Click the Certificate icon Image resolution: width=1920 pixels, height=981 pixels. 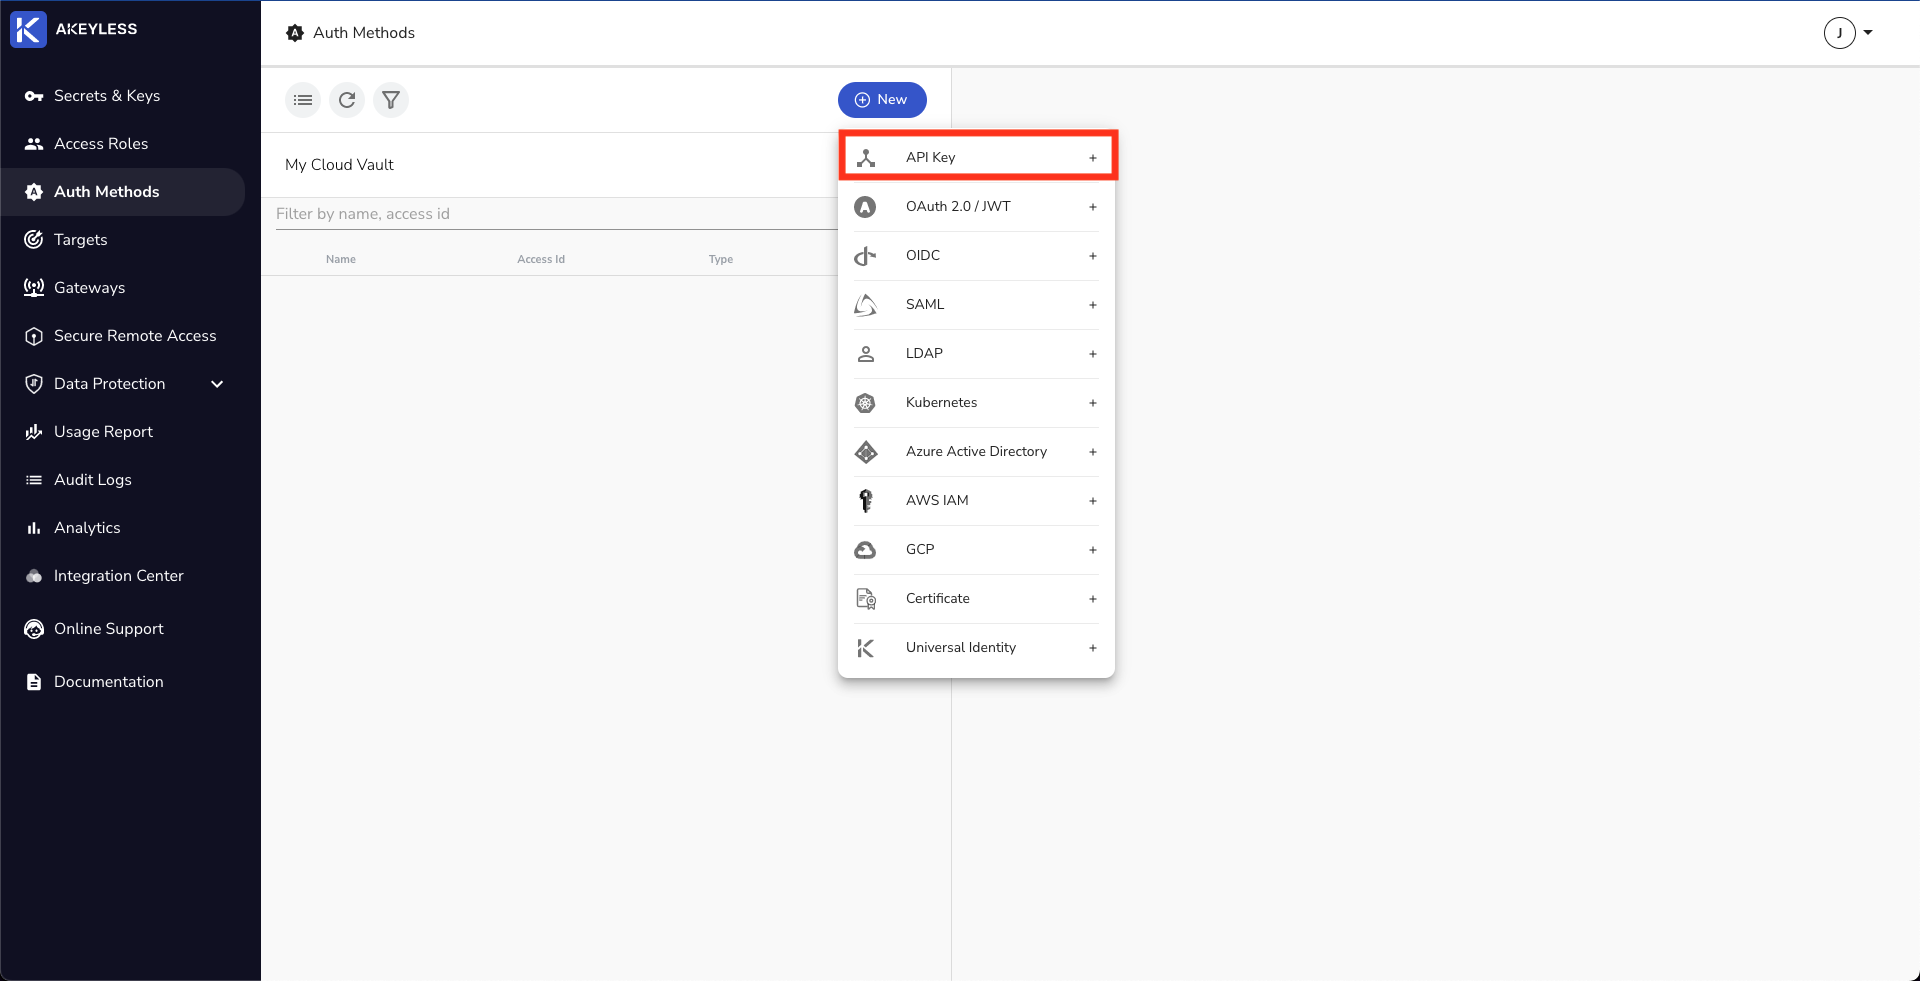point(866,599)
